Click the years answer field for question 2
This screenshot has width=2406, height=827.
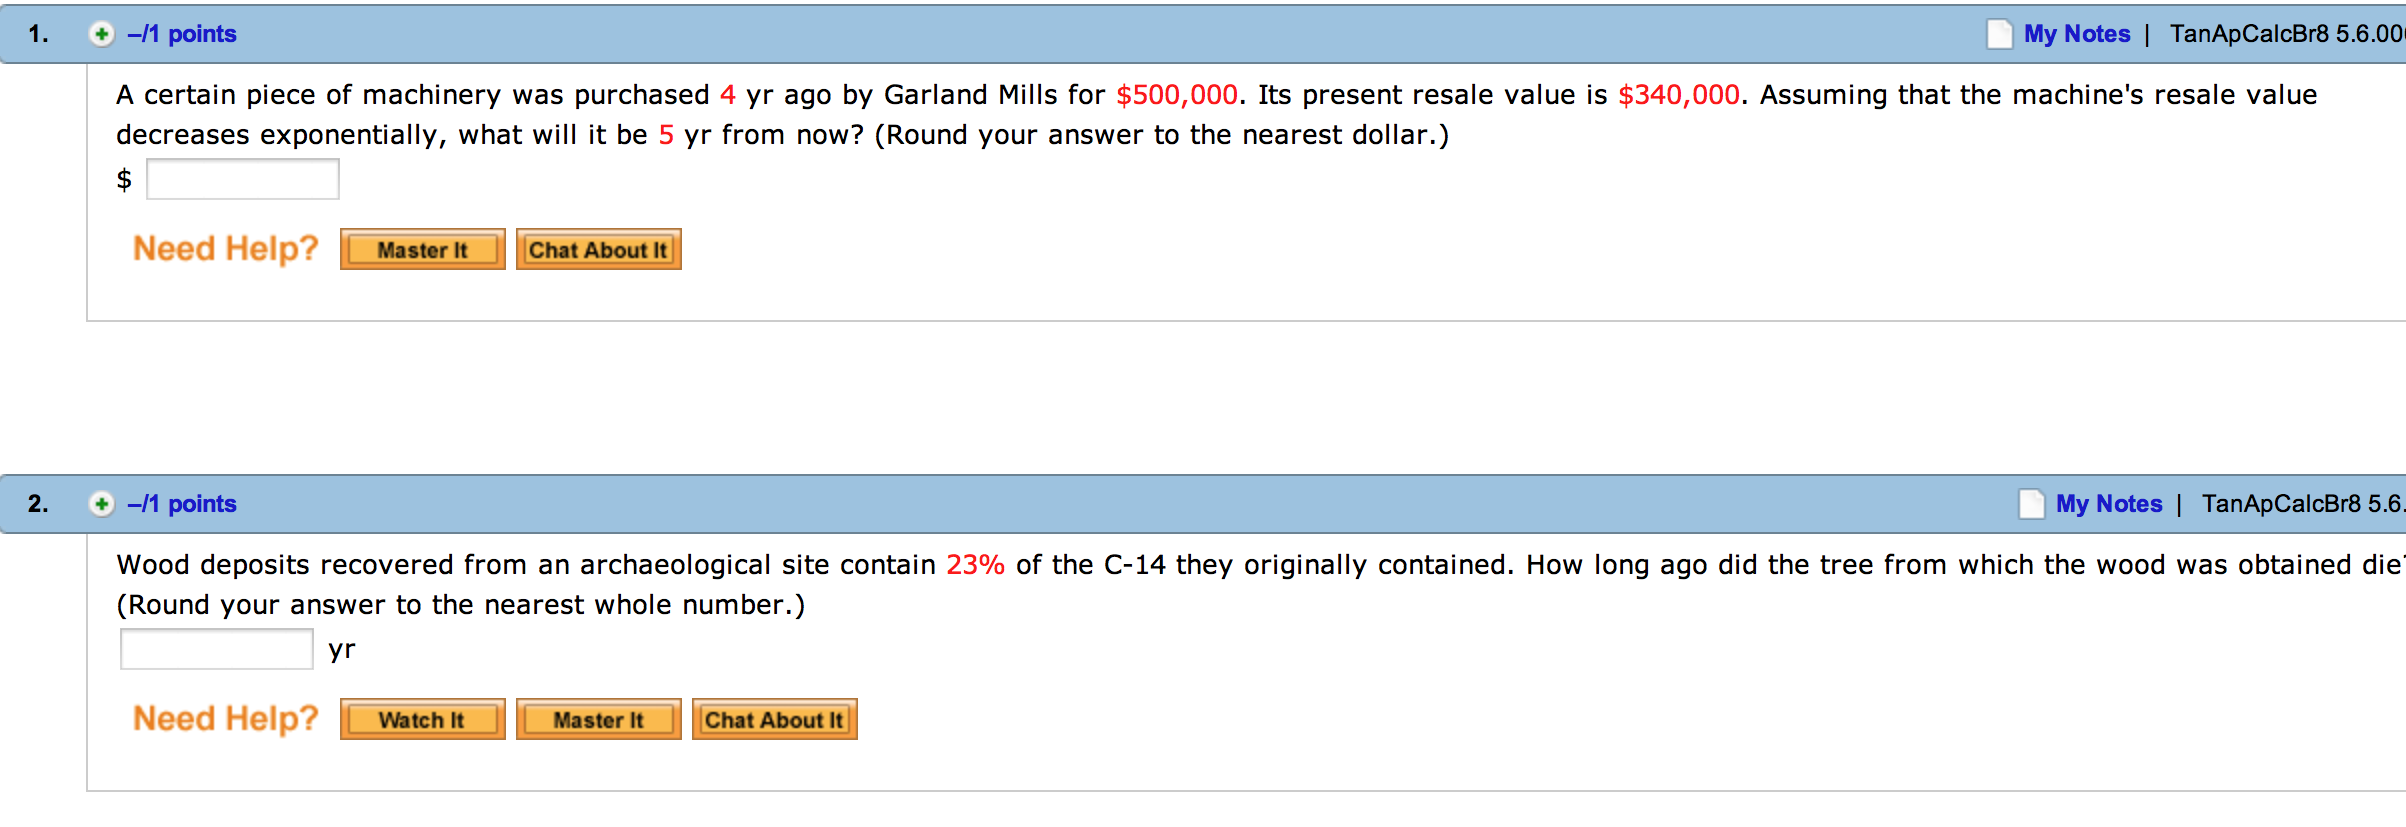click(x=217, y=649)
